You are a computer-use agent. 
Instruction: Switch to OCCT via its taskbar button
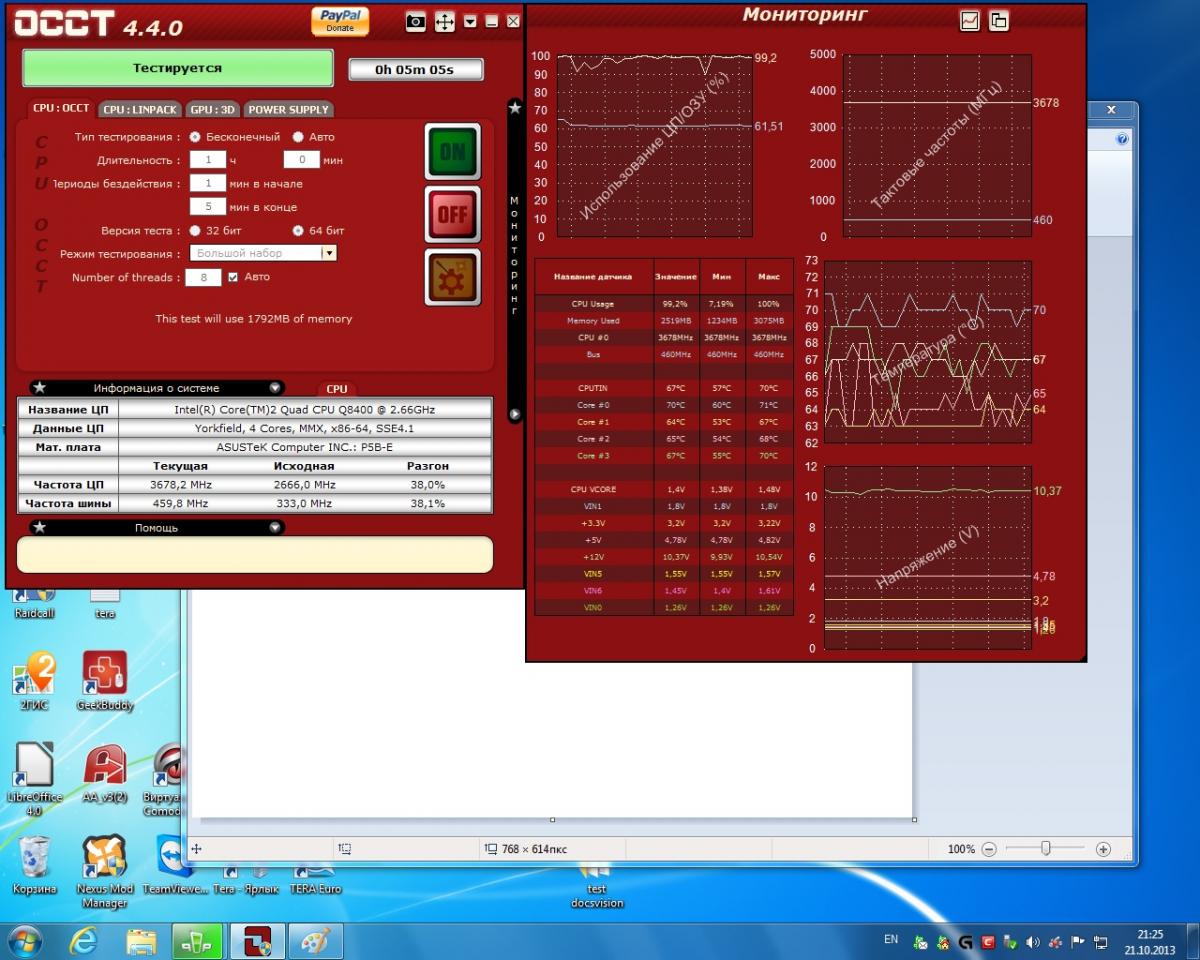coord(259,941)
